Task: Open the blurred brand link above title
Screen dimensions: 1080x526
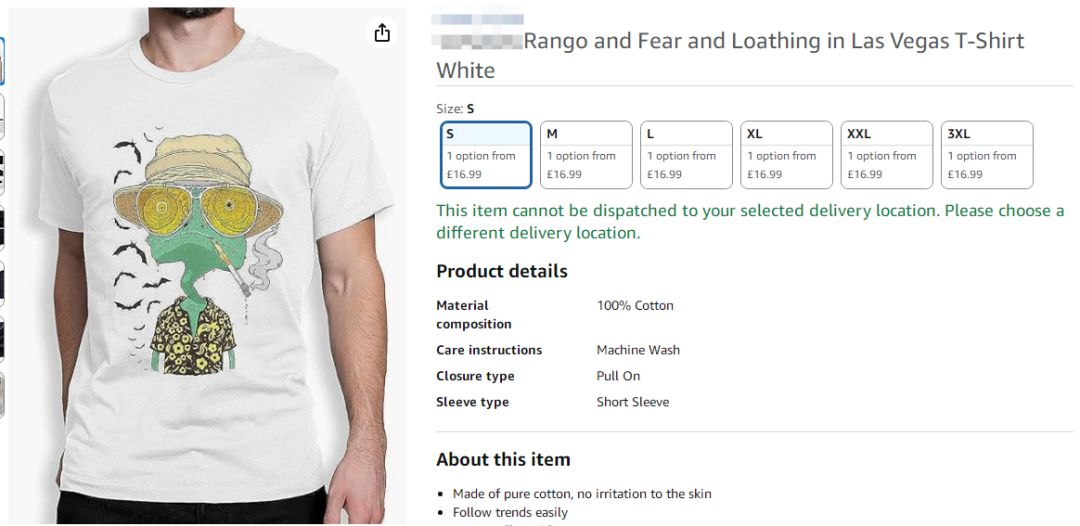Action: coord(479,19)
